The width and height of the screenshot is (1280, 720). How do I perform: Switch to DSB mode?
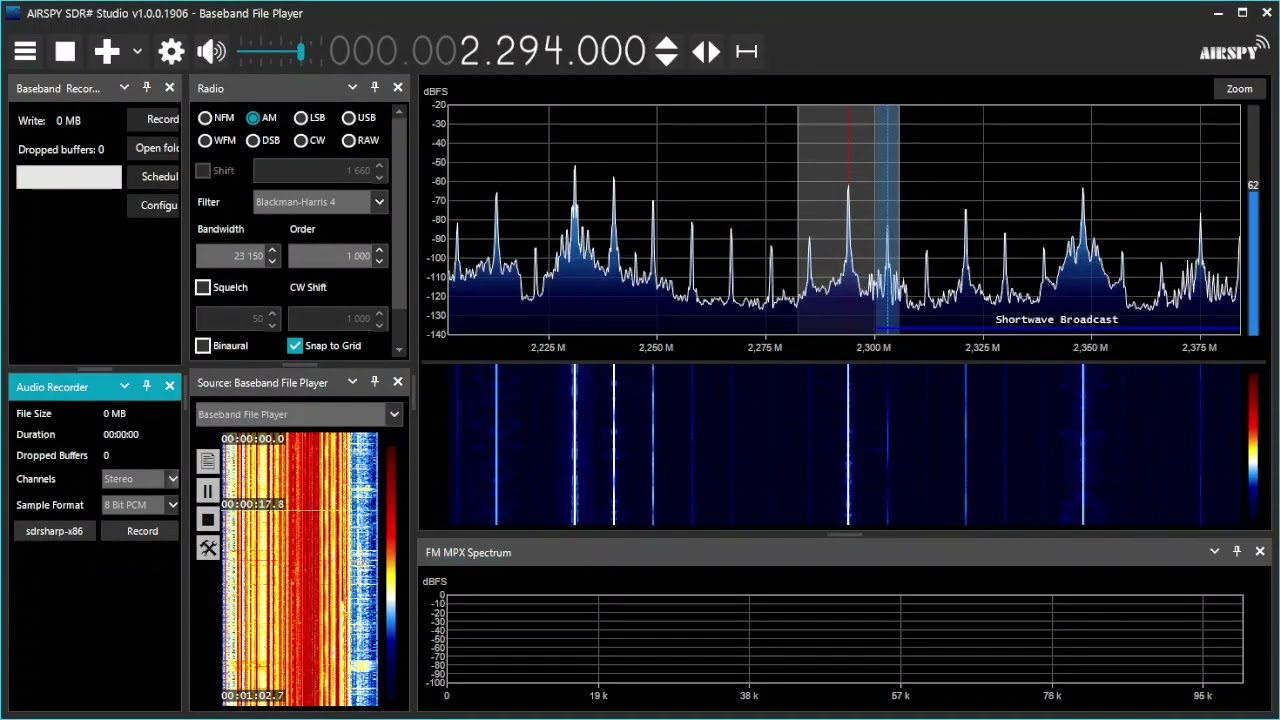click(x=263, y=141)
